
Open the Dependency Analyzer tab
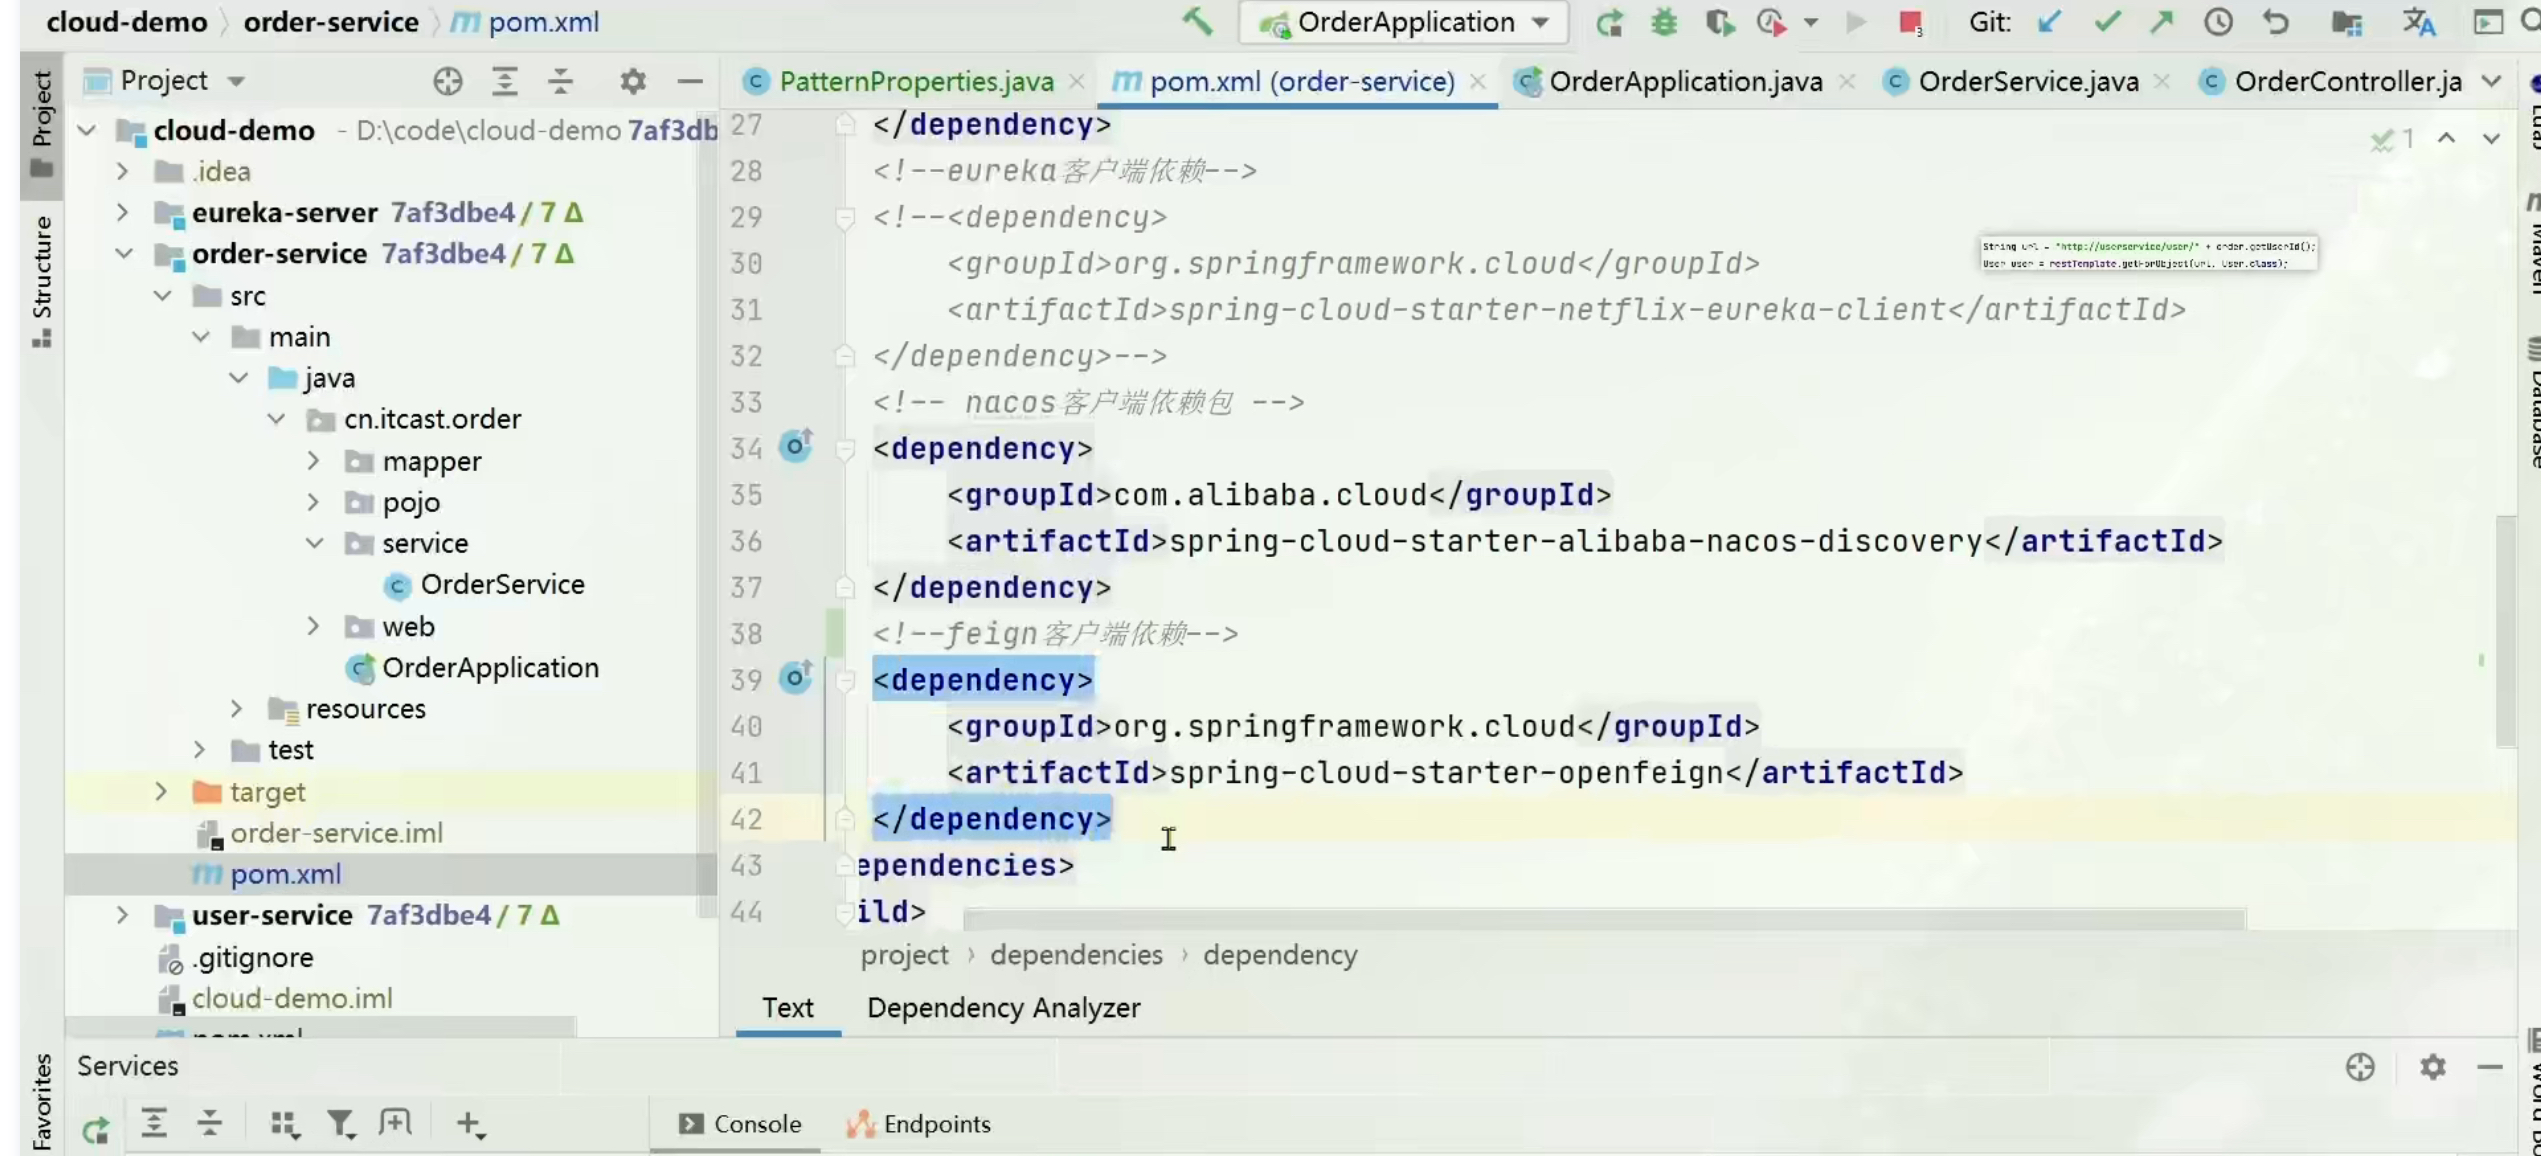1003,1008
